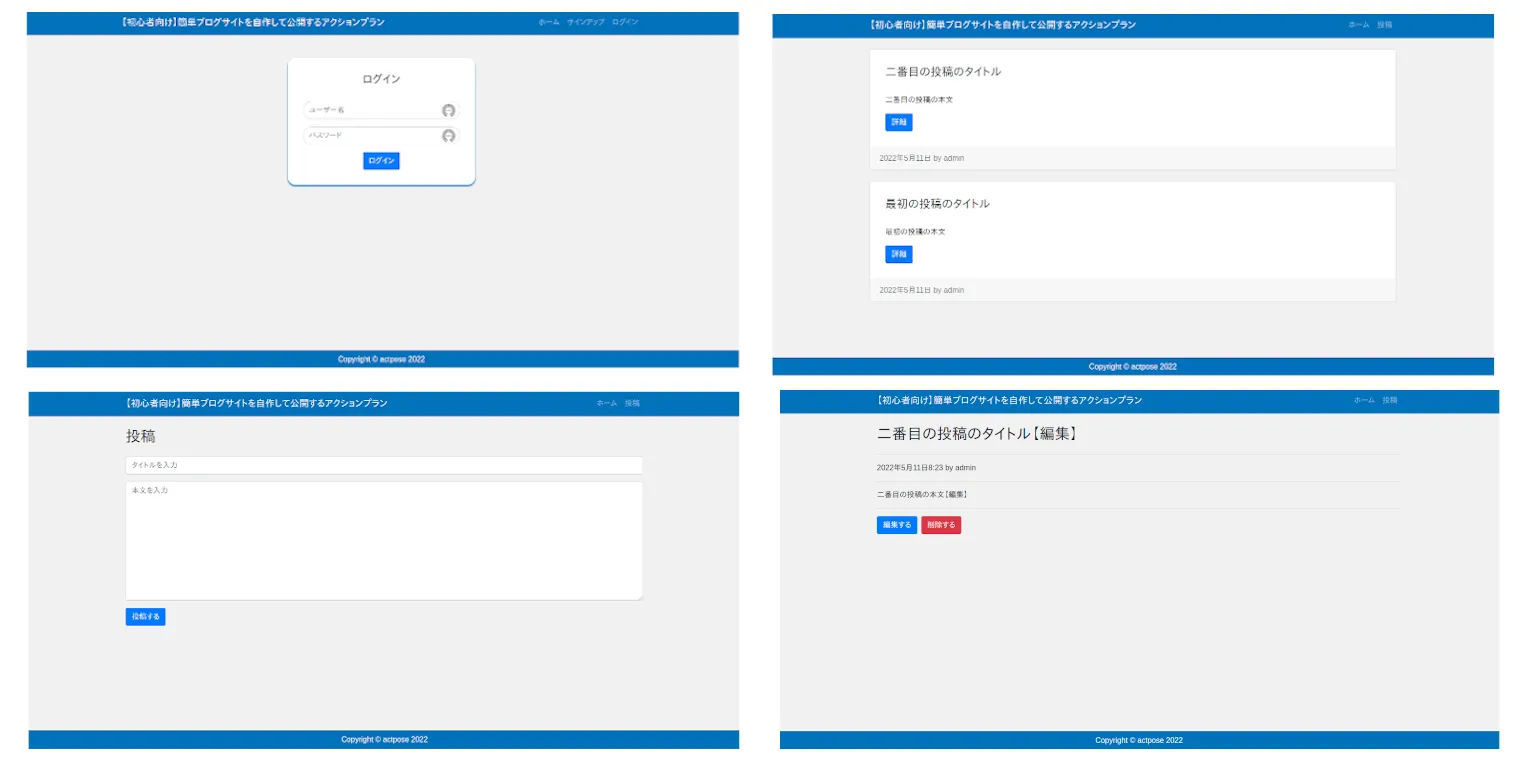Open 投稿 in the navigation bar

tap(1386, 24)
